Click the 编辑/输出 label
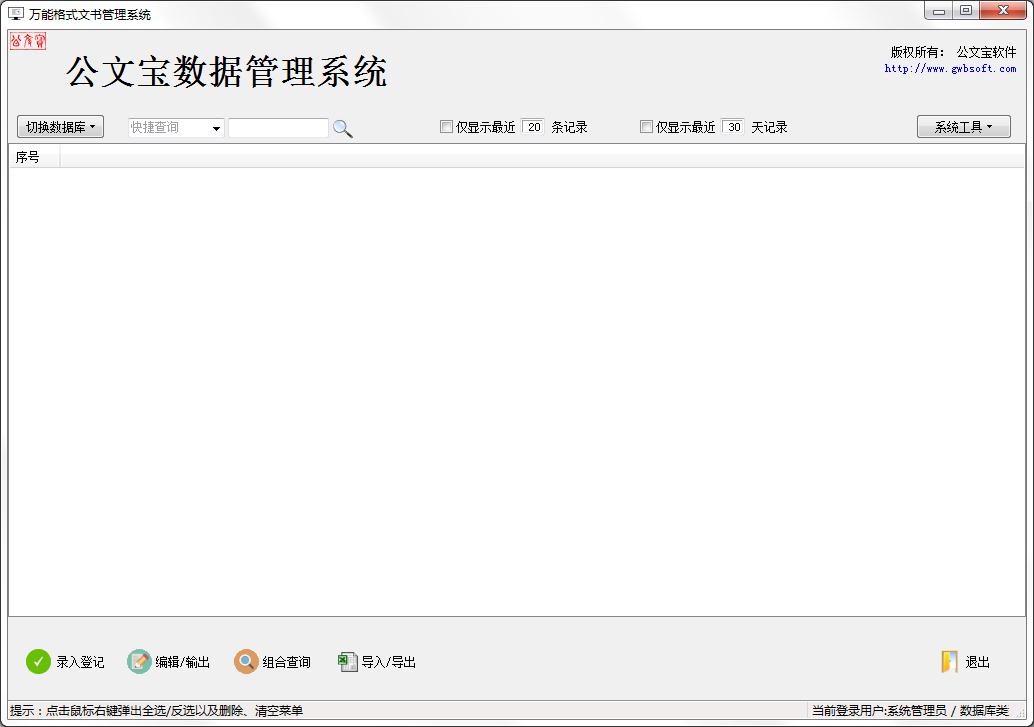Image resolution: width=1034 pixels, height=727 pixels. pyautogui.click(x=183, y=662)
